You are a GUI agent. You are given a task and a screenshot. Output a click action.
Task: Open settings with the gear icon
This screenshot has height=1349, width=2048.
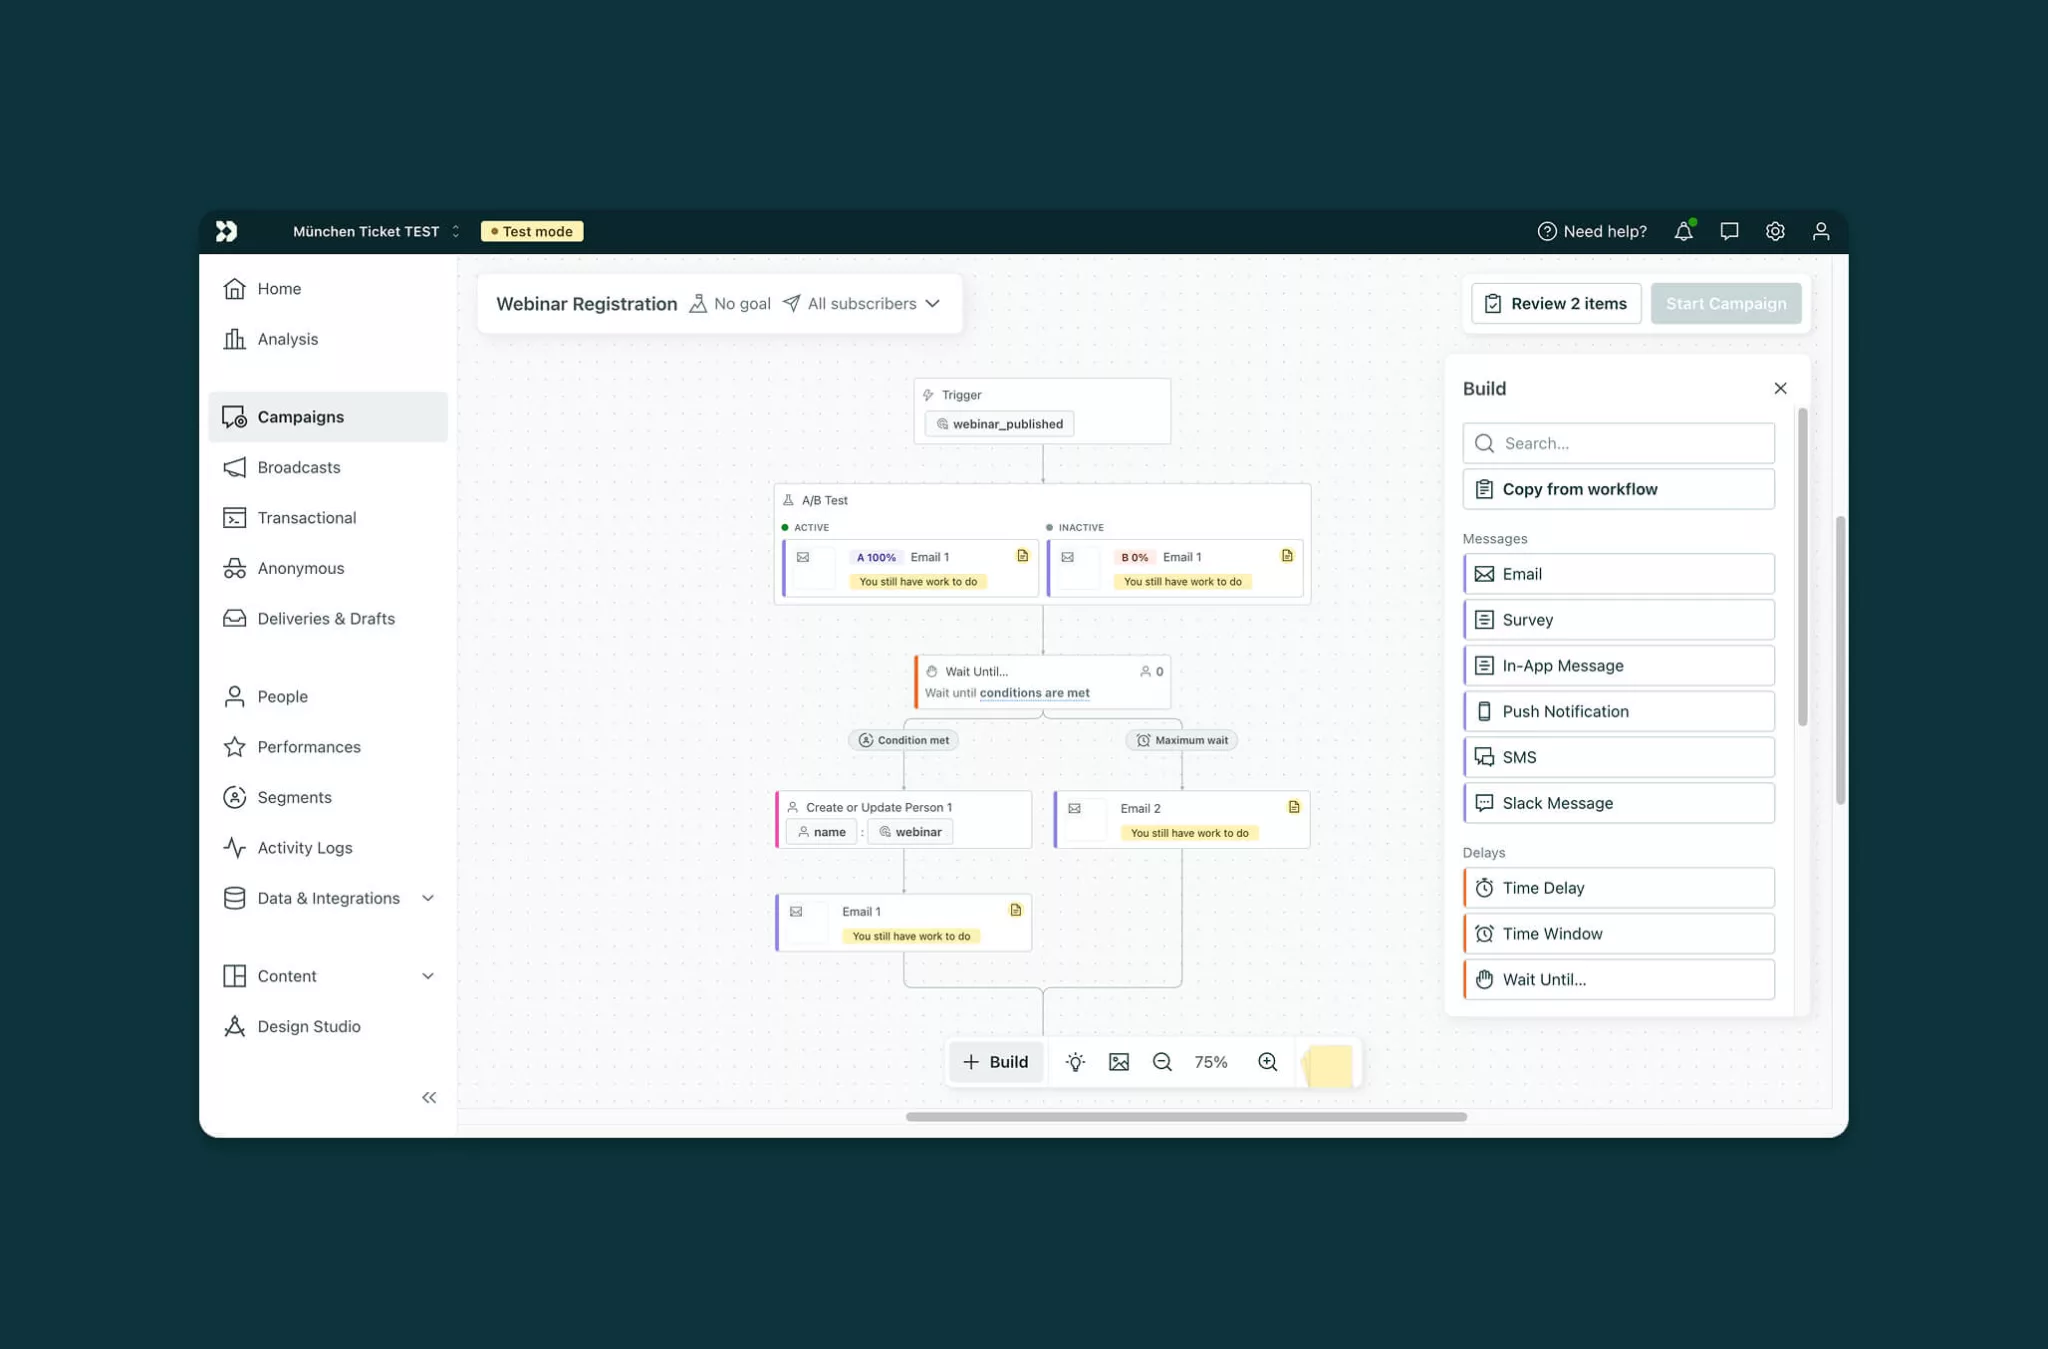(1776, 231)
